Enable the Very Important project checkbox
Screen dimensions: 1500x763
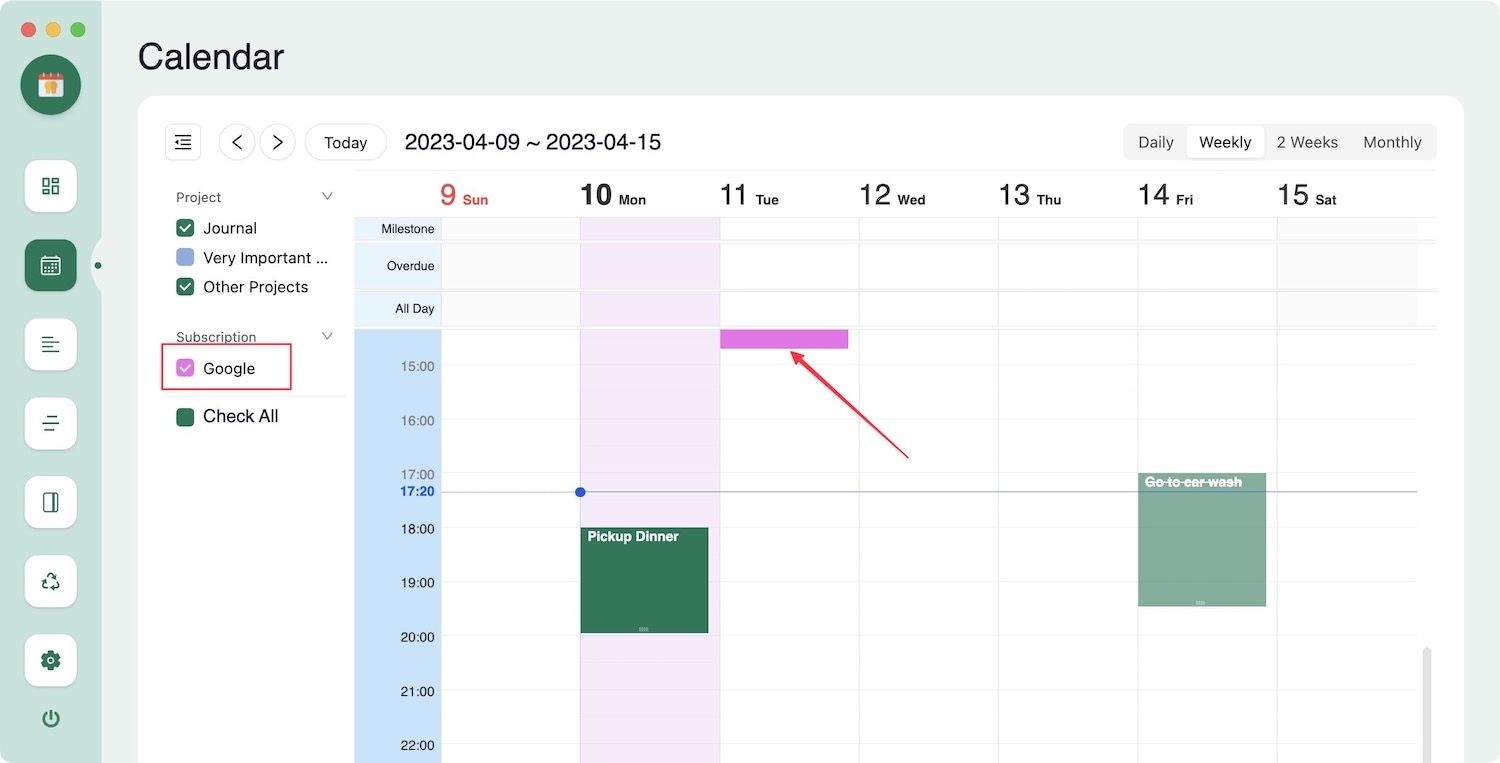point(185,257)
